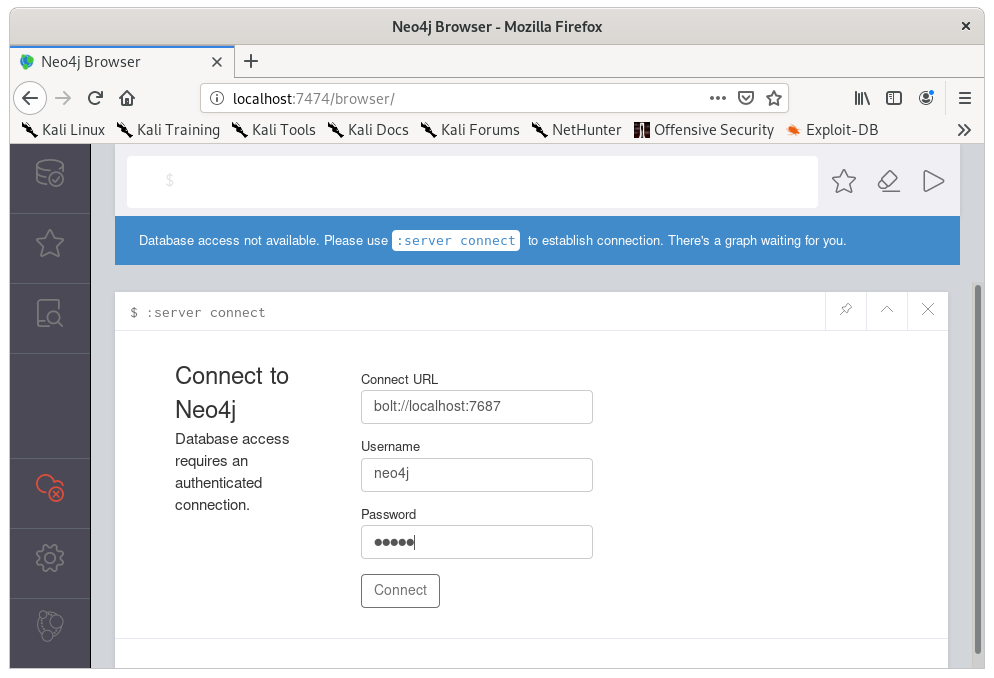The height and width of the screenshot is (678, 994).
Task: Click the page vertical scrollbar
Action: 979,469
